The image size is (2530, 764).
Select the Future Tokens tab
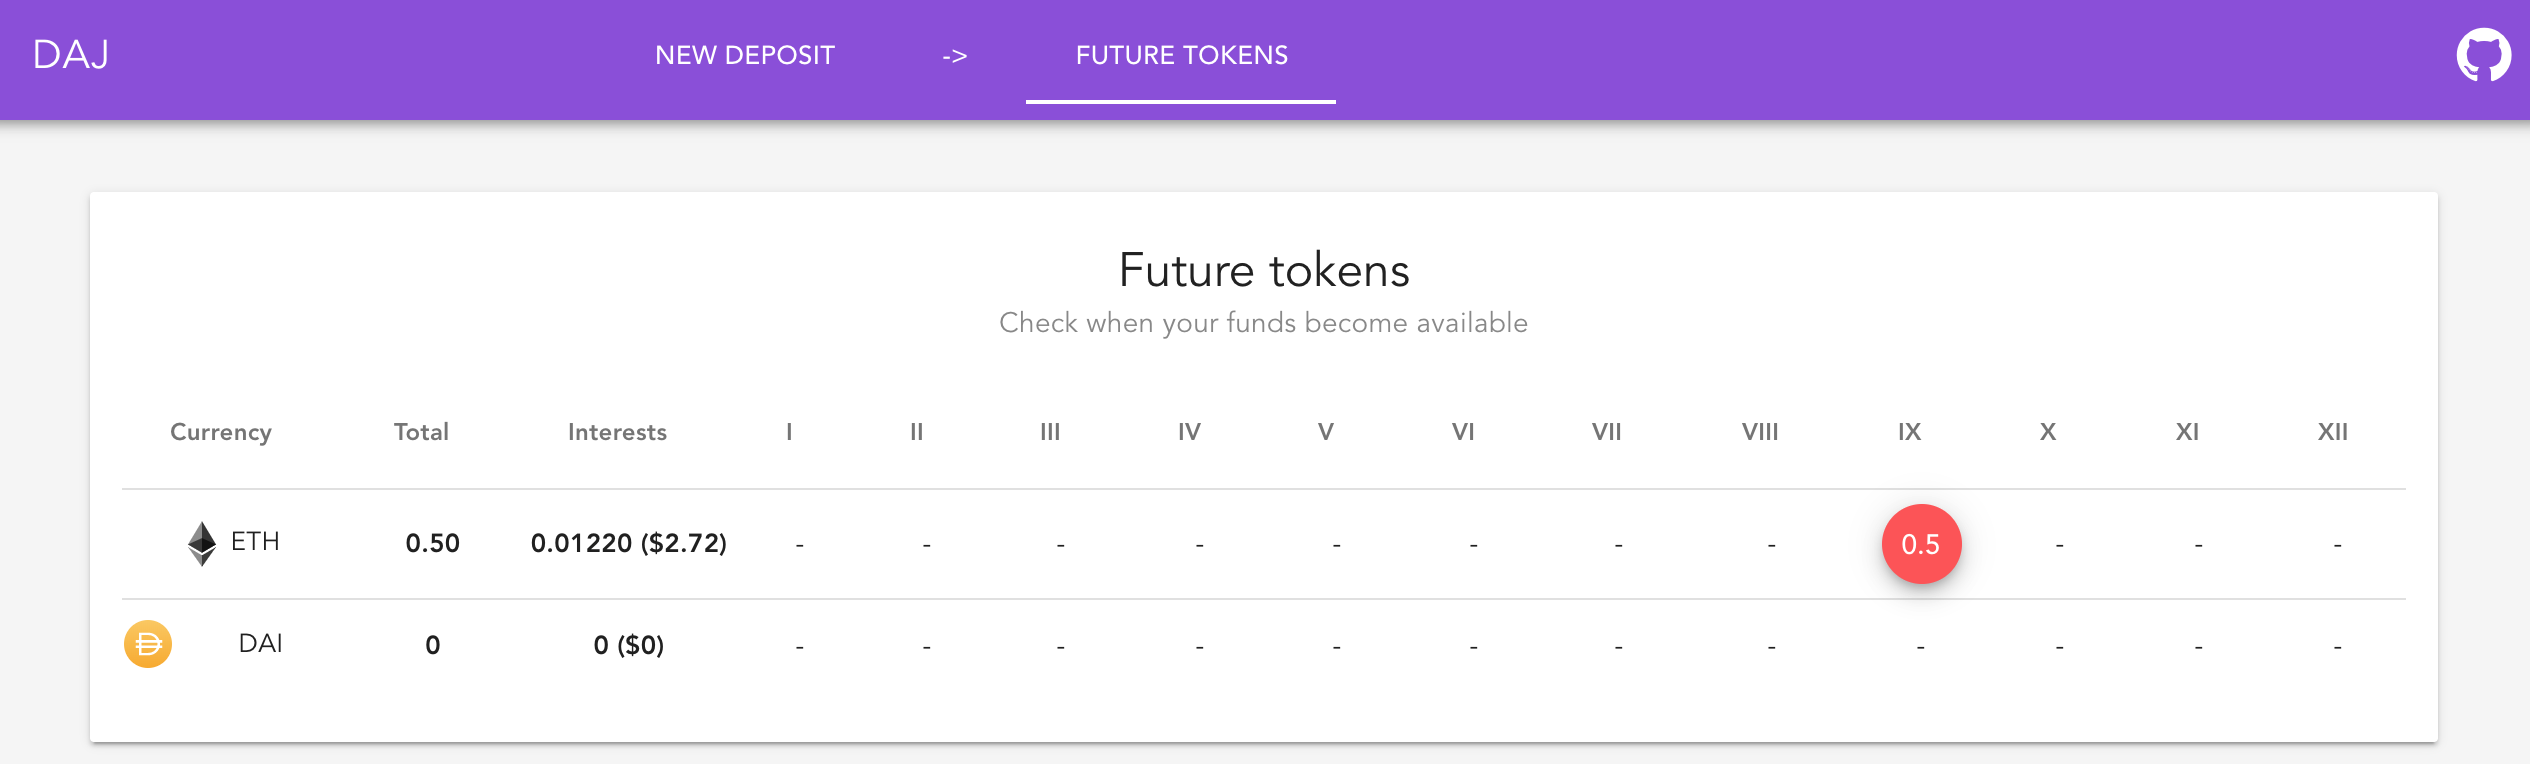pos(1181,55)
